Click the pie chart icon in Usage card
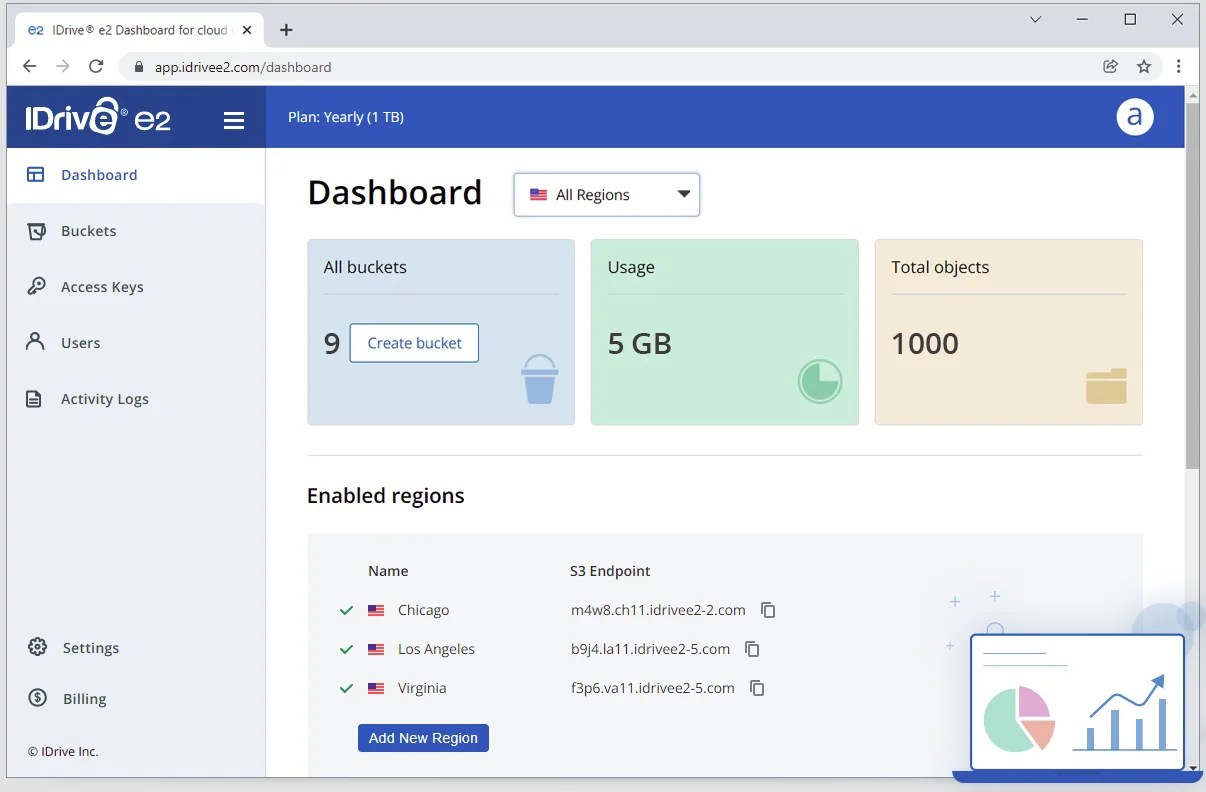 pos(820,381)
